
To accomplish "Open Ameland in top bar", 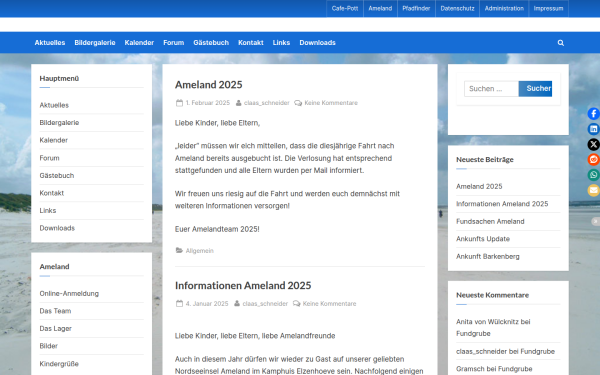I will click(x=380, y=8).
